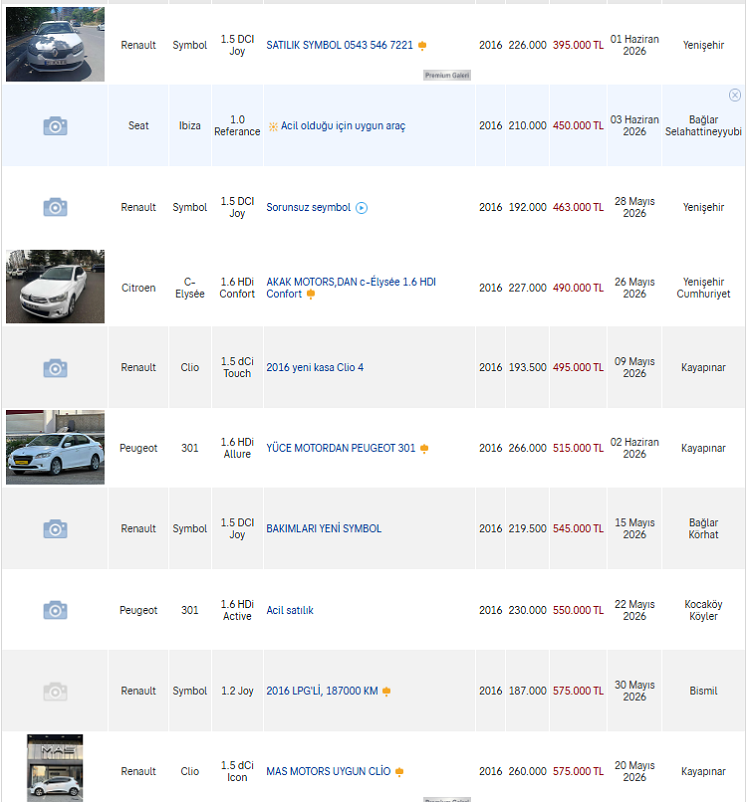Viewport: 750px width, 802px height.
Task: Click the Premium Galeri label under SATILIK SYMBOL
Action: [x=447, y=75]
